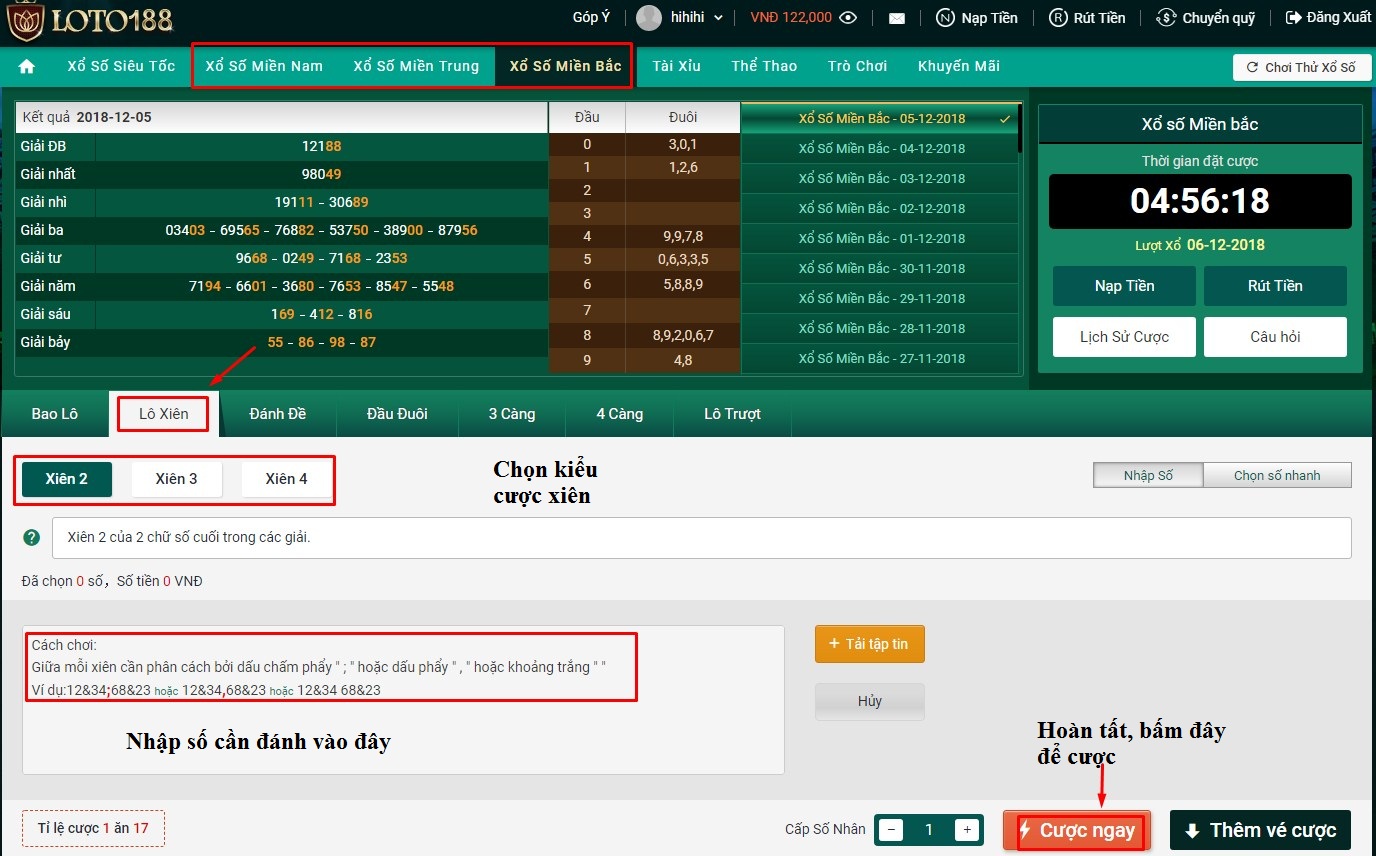This screenshot has height=856, width=1376.
Task: Switch to Lô Xiên tab
Action: click(164, 414)
